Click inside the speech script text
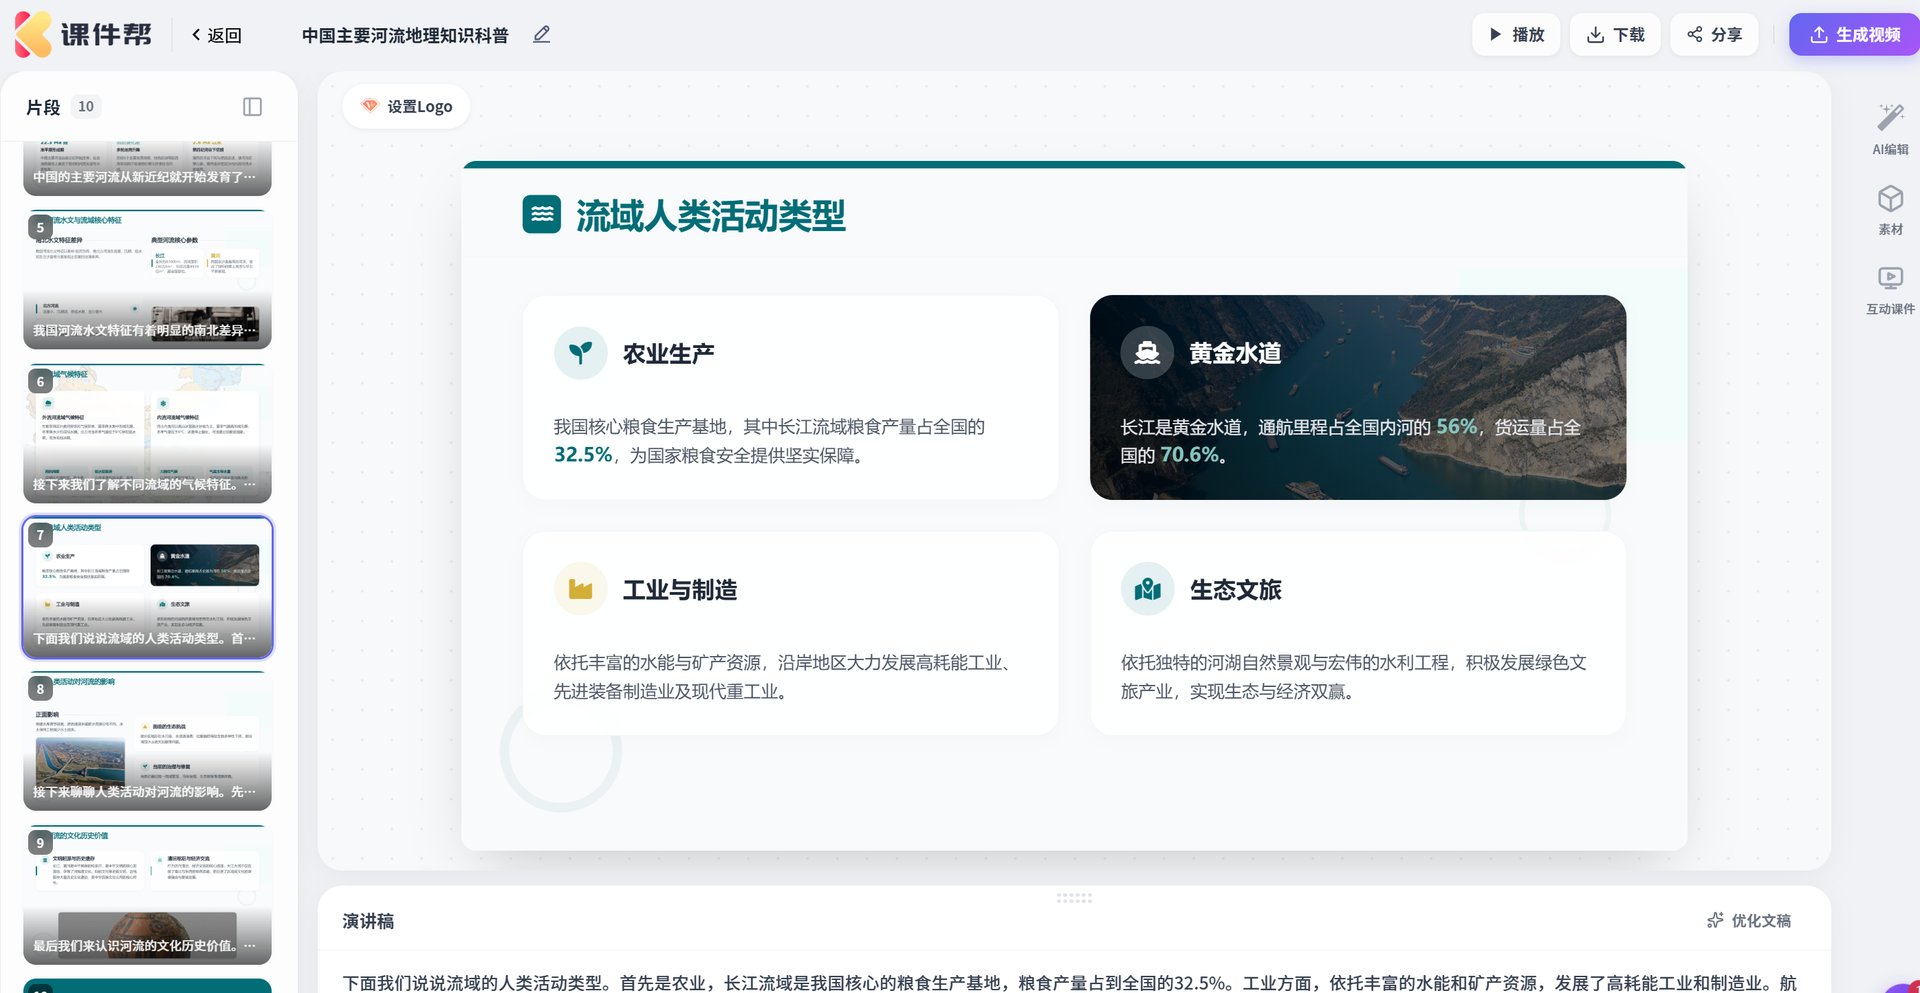Viewport: 1920px width, 993px height. click(1070, 983)
